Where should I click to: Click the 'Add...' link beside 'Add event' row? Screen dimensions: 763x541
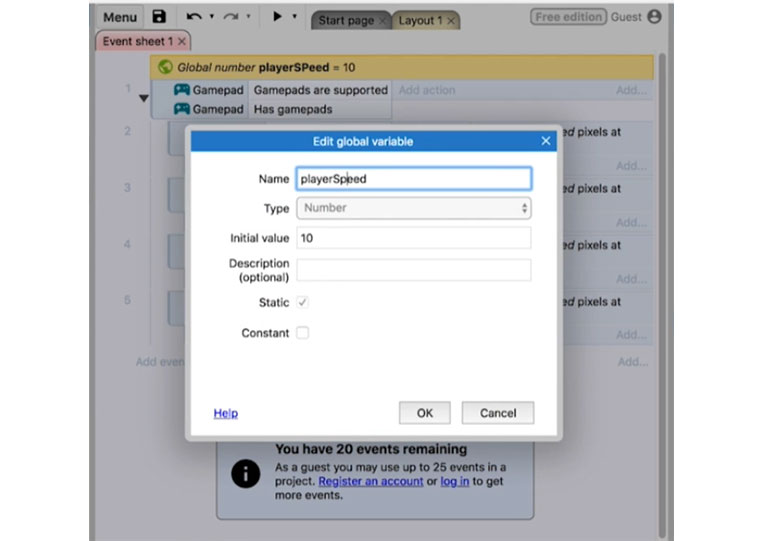[x=633, y=361]
